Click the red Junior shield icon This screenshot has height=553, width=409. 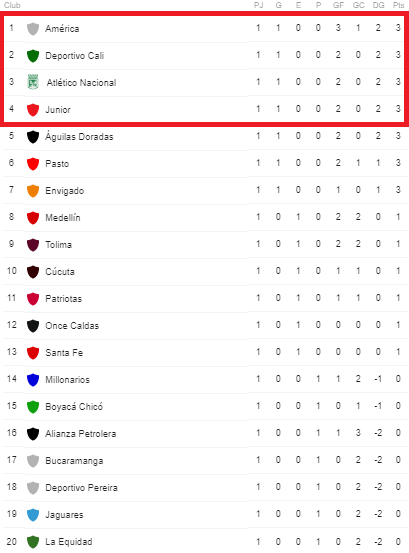[x=33, y=110]
